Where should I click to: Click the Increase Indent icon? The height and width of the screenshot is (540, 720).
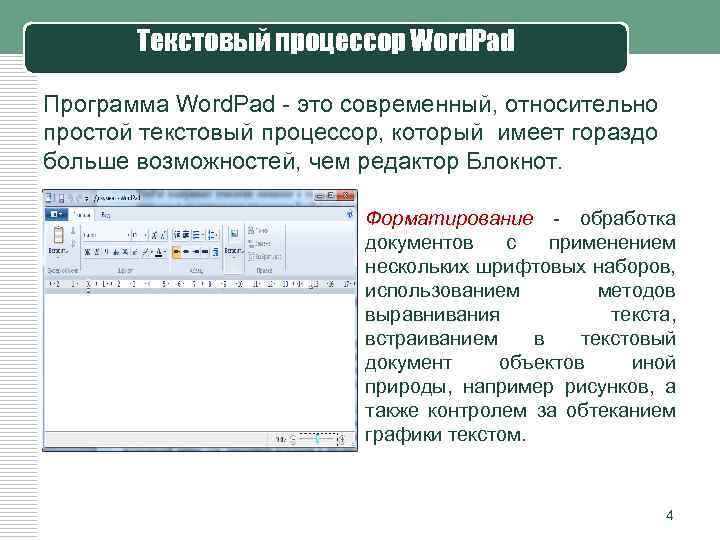[186, 235]
